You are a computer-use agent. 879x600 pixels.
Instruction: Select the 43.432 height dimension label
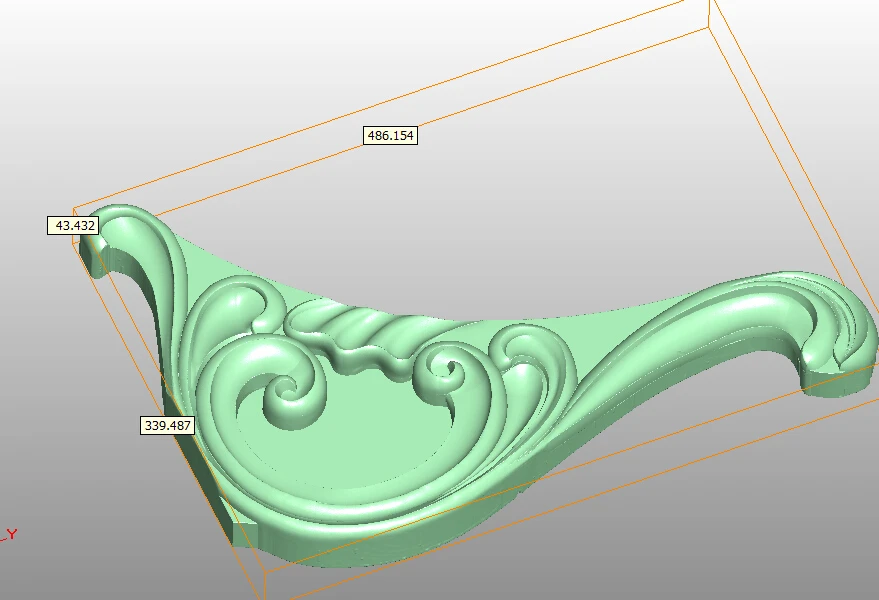click(x=73, y=225)
